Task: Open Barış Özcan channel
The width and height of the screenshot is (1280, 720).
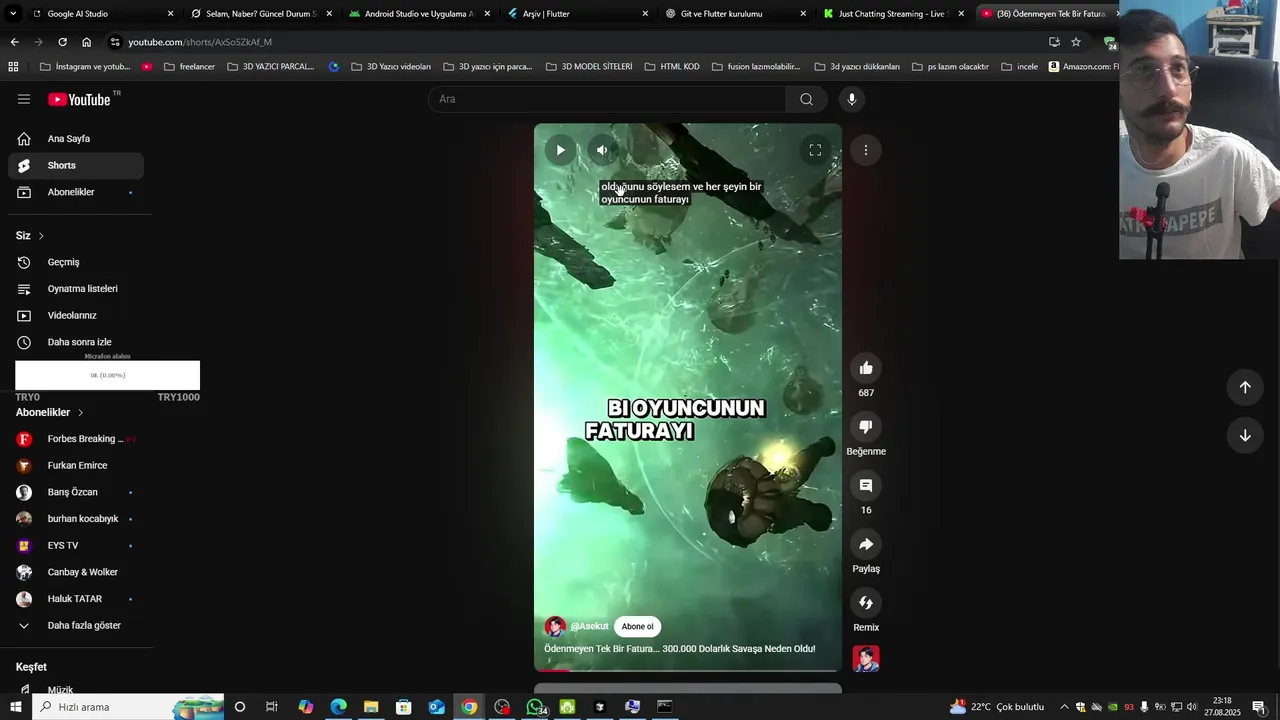Action: pyautogui.click(x=76, y=492)
